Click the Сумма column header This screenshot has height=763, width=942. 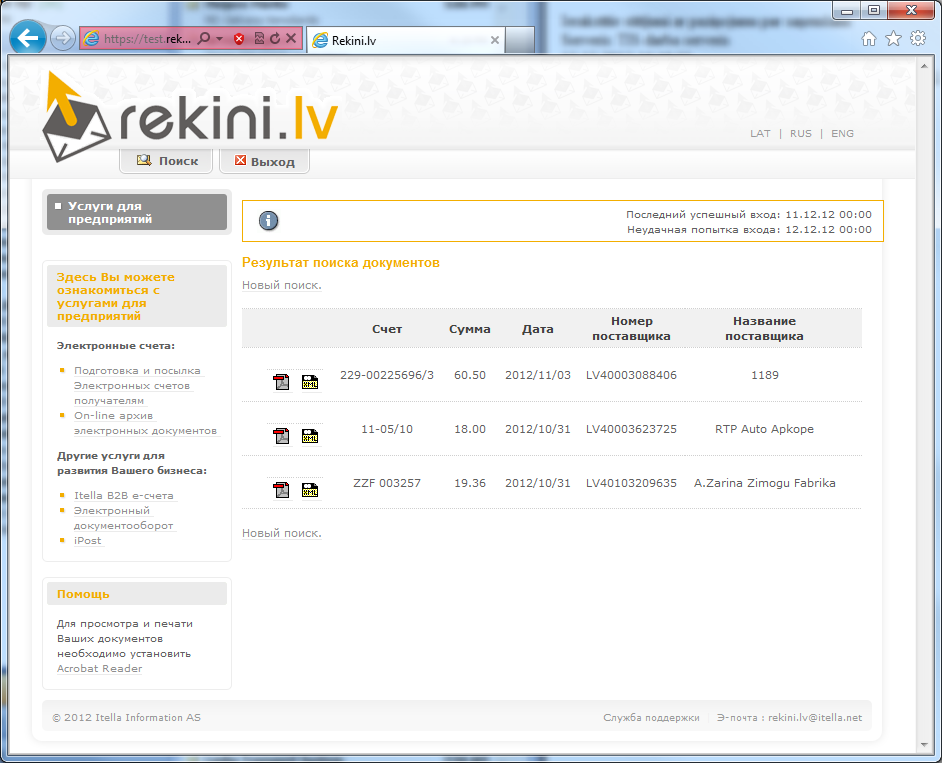(x=470, y=329)
